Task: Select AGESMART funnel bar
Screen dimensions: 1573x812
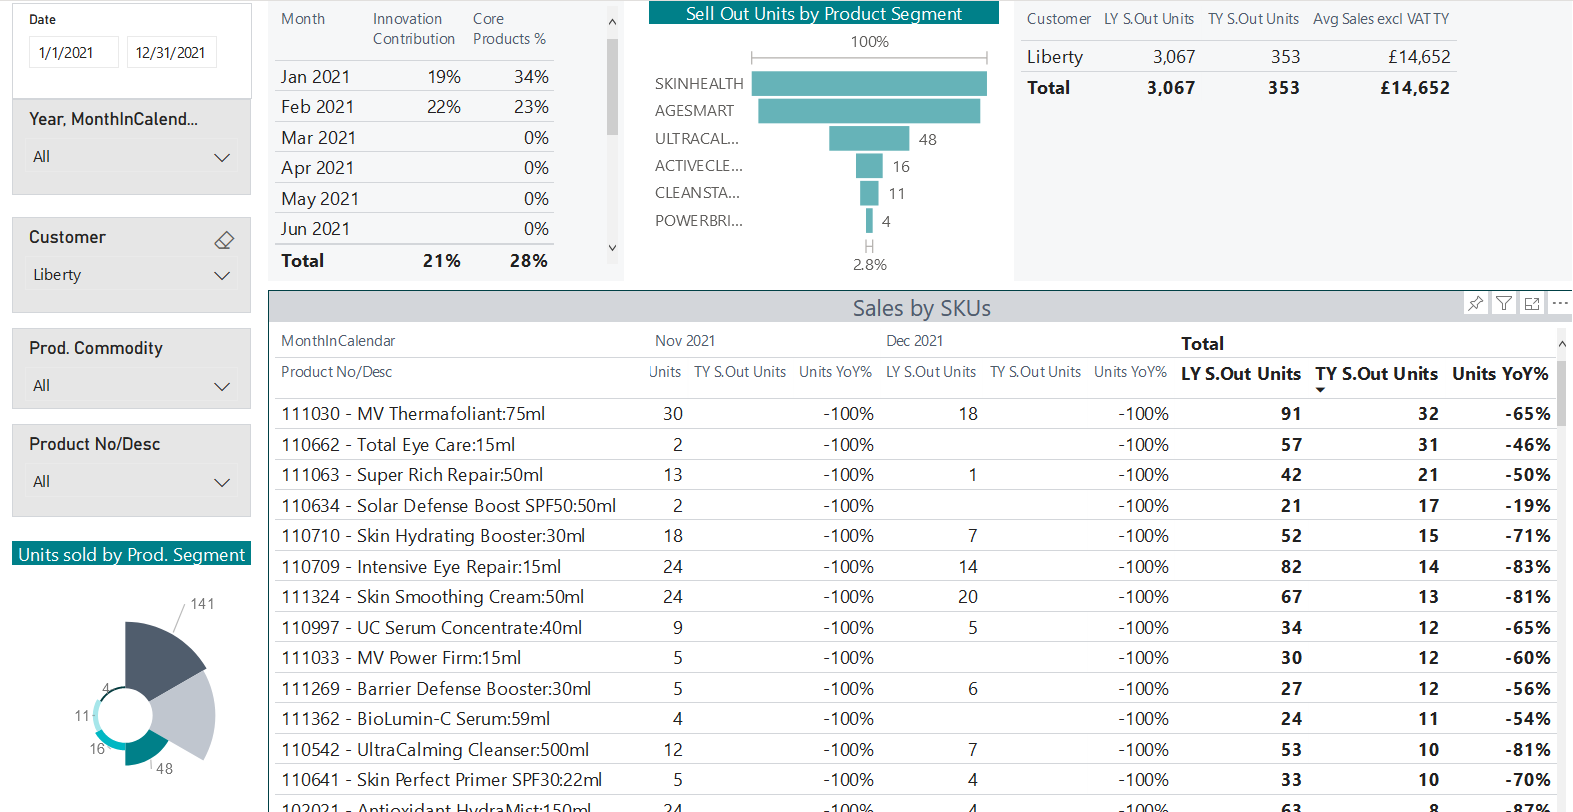Action: click(869, 111)
